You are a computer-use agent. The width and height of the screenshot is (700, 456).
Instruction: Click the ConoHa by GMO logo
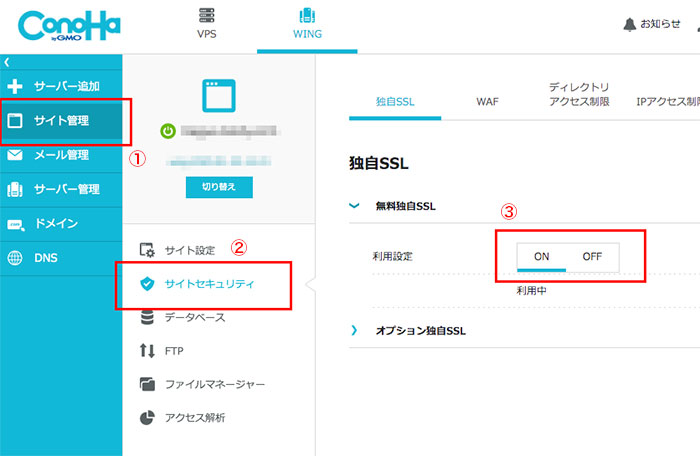(x=69, y=26)
